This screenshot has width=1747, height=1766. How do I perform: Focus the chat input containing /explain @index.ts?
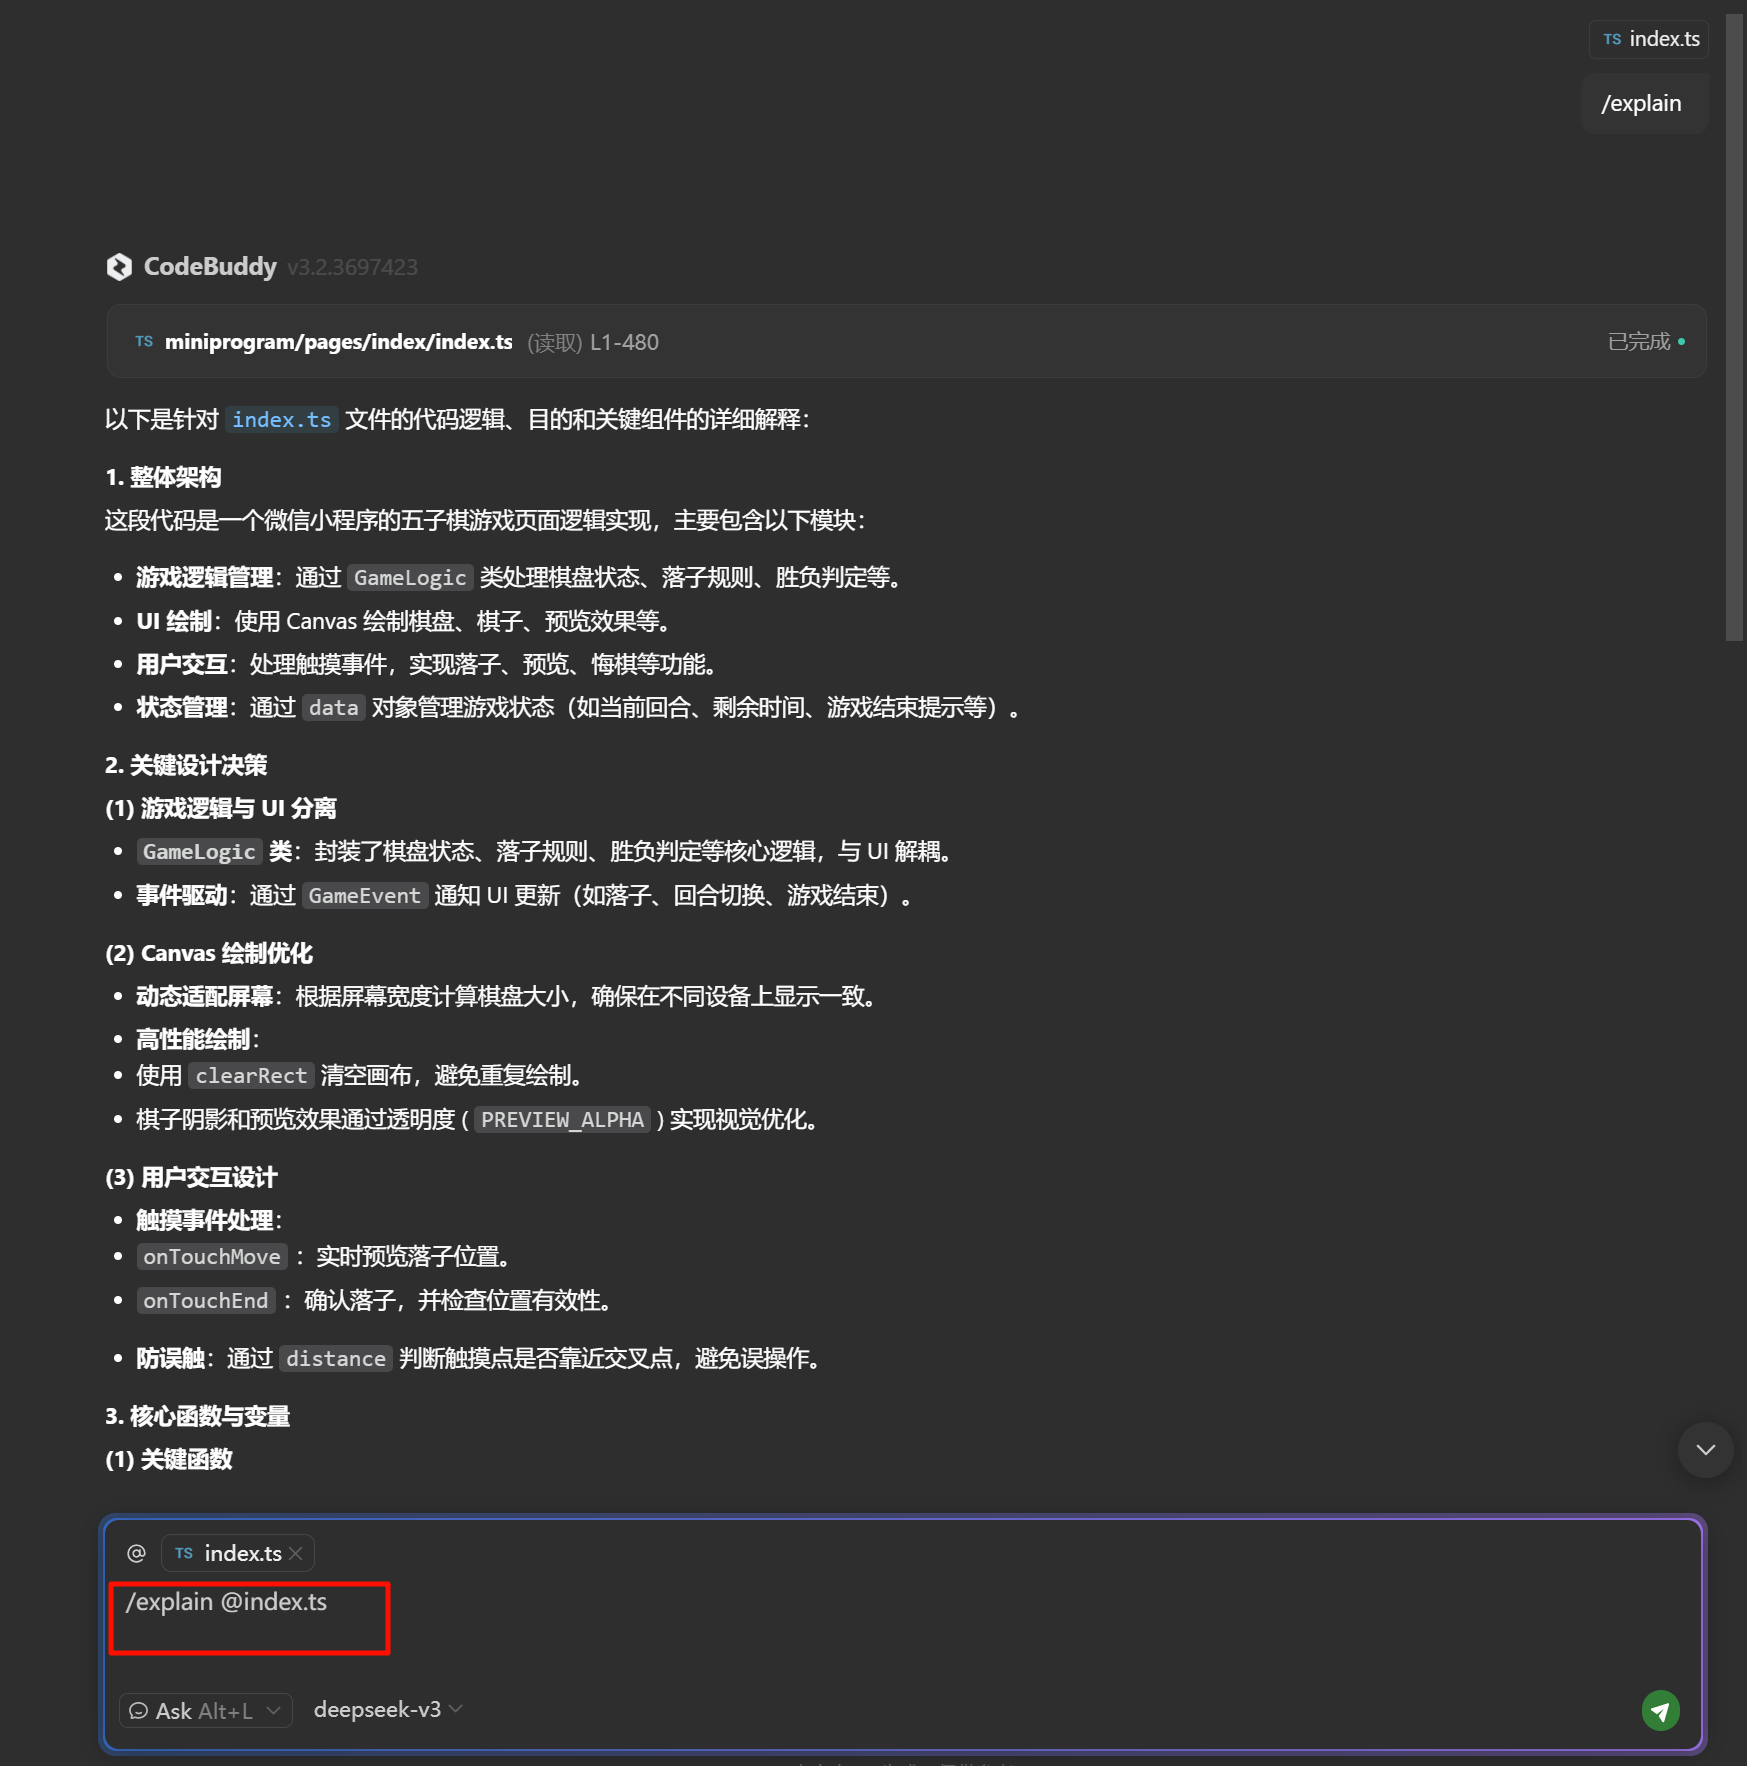click(800, 1620)
